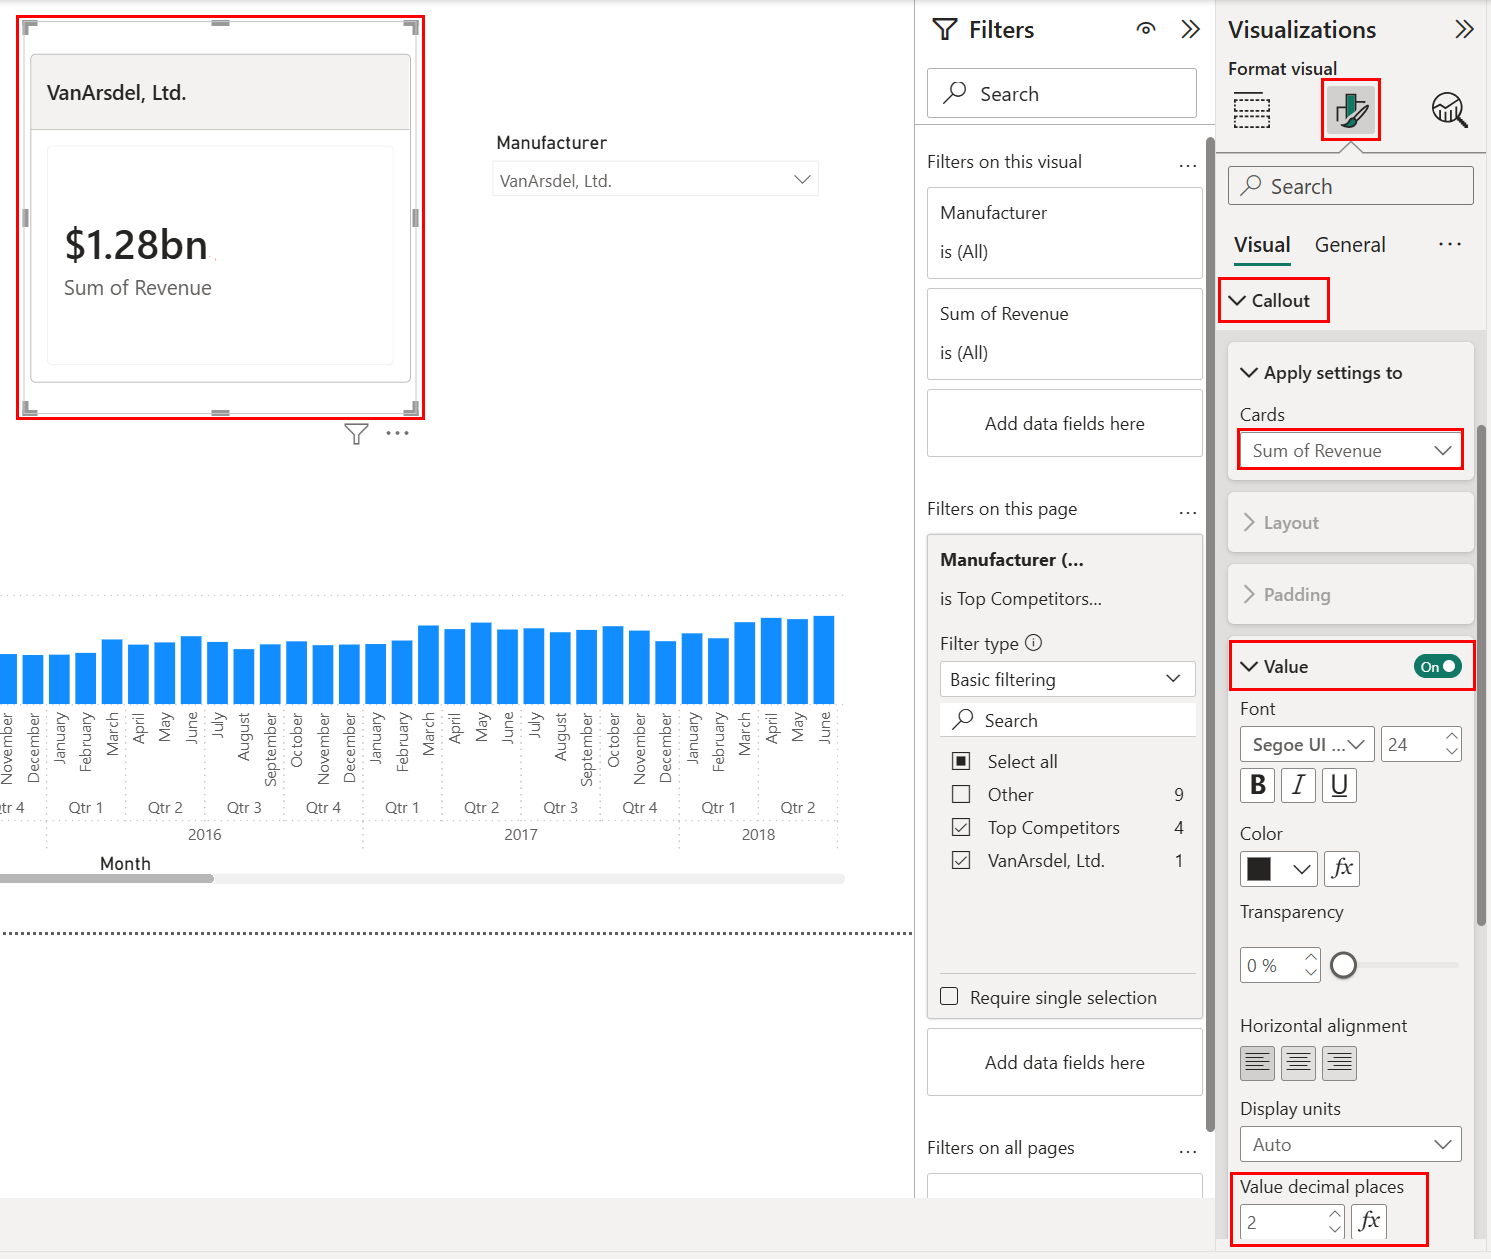Toggle Filters pane visibility eye icon

point(1146,29)
